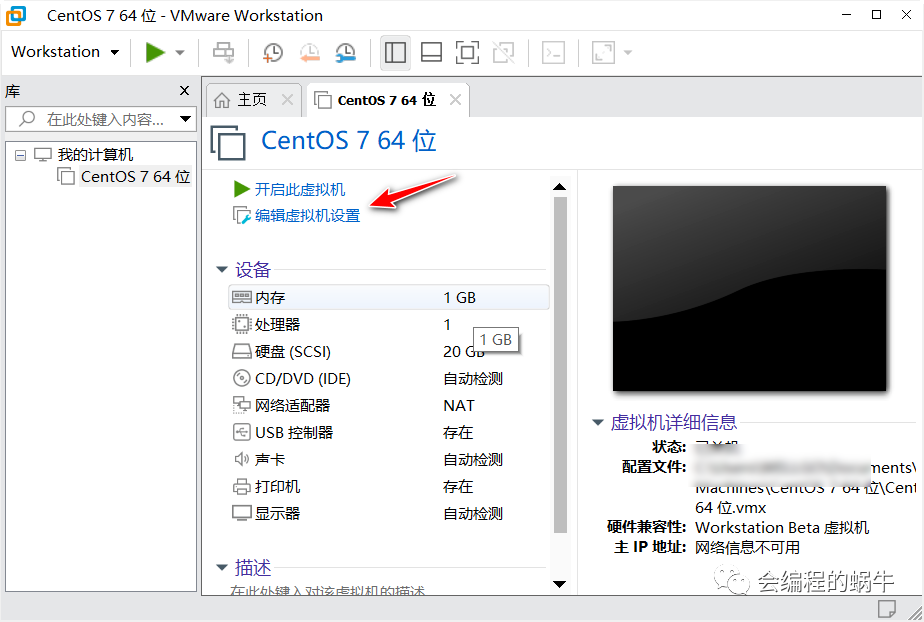924x622 pixels.
Task: Minimize the VMware Workstation window
Action: [x=847, y=15]
